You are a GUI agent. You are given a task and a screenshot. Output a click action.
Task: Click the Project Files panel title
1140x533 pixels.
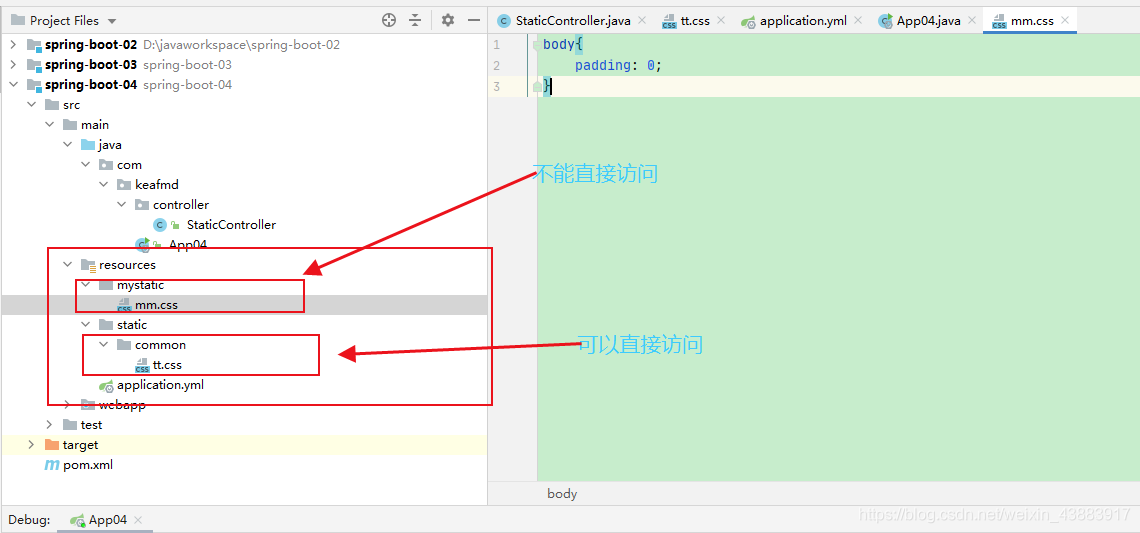(65, 21)
